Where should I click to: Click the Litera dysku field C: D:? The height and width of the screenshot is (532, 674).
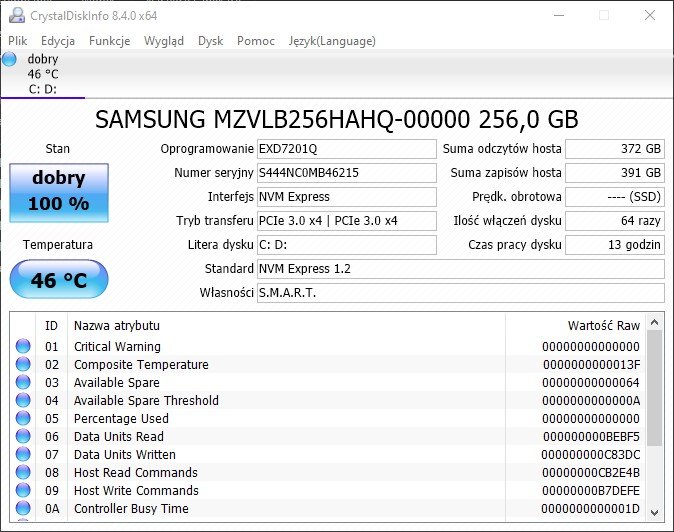[x=347, y=245]
